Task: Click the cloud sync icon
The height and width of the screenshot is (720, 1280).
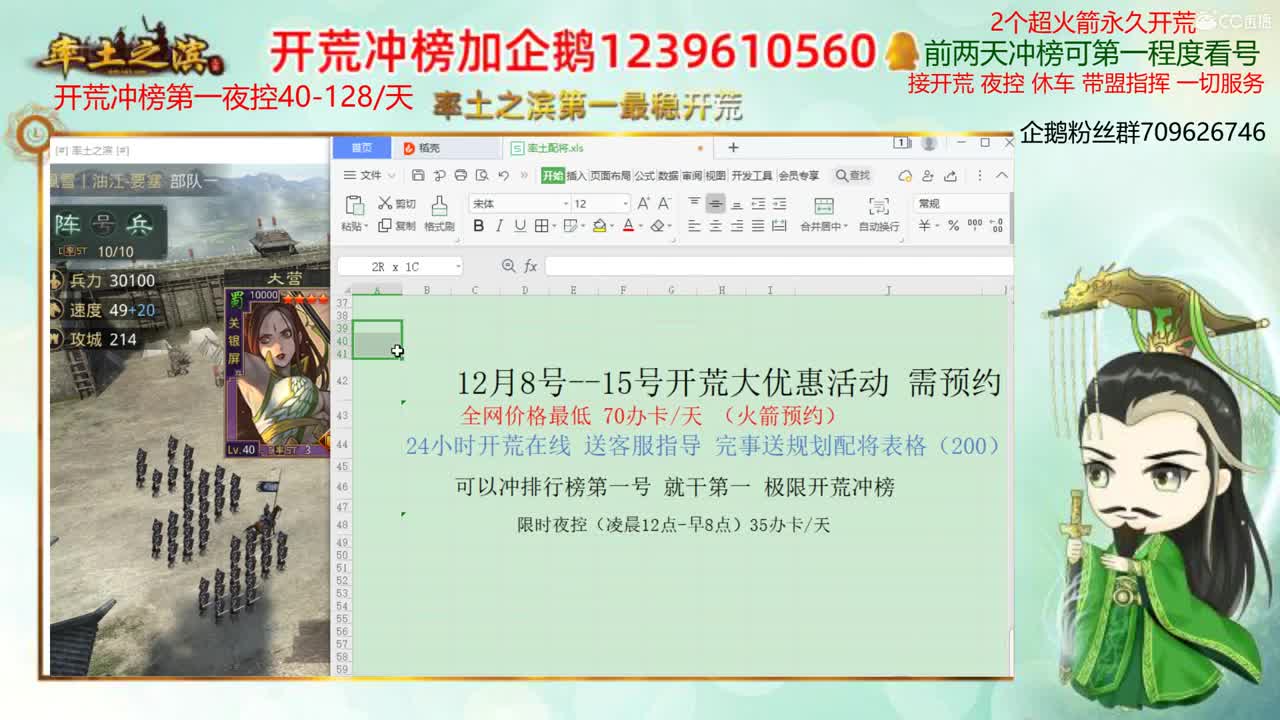Action: pyautogui.click(x=905, y=176)
